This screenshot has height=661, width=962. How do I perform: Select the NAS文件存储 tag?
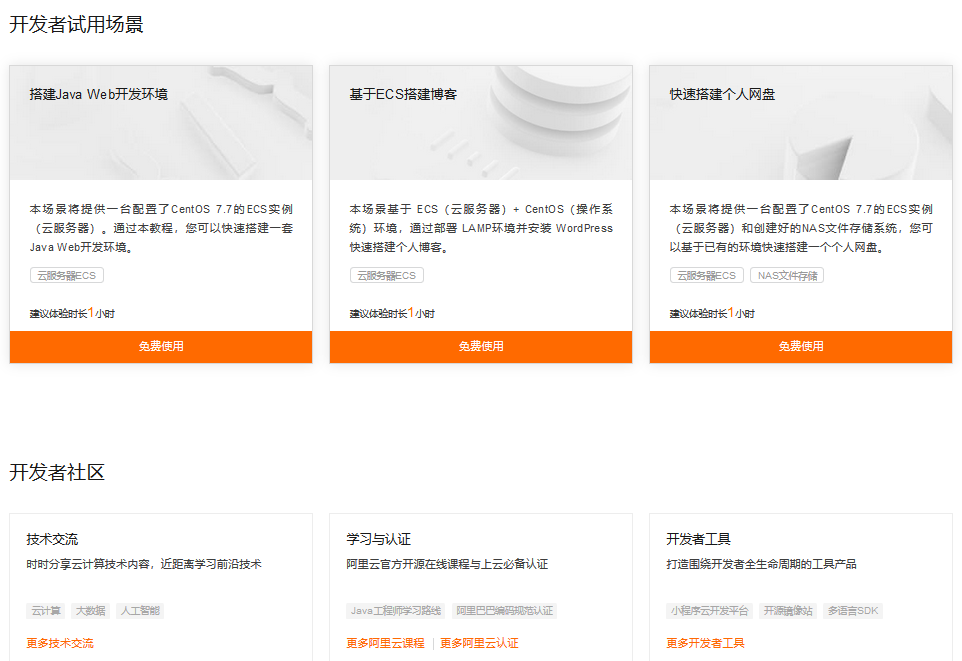click(787, 276)
